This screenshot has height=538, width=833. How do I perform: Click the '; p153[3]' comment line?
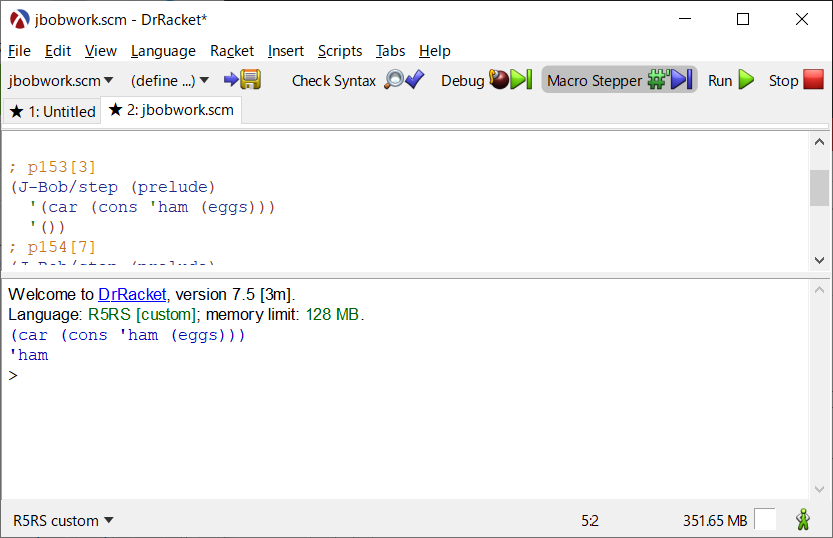click(x=52, y=167)
